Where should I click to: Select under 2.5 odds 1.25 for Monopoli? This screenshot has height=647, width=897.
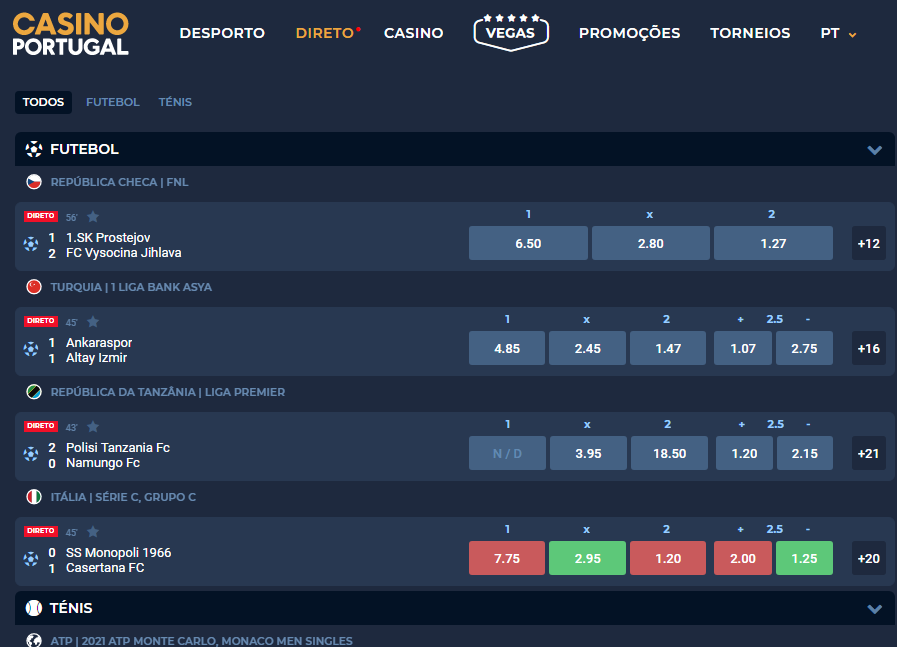[x=804, y=558]
